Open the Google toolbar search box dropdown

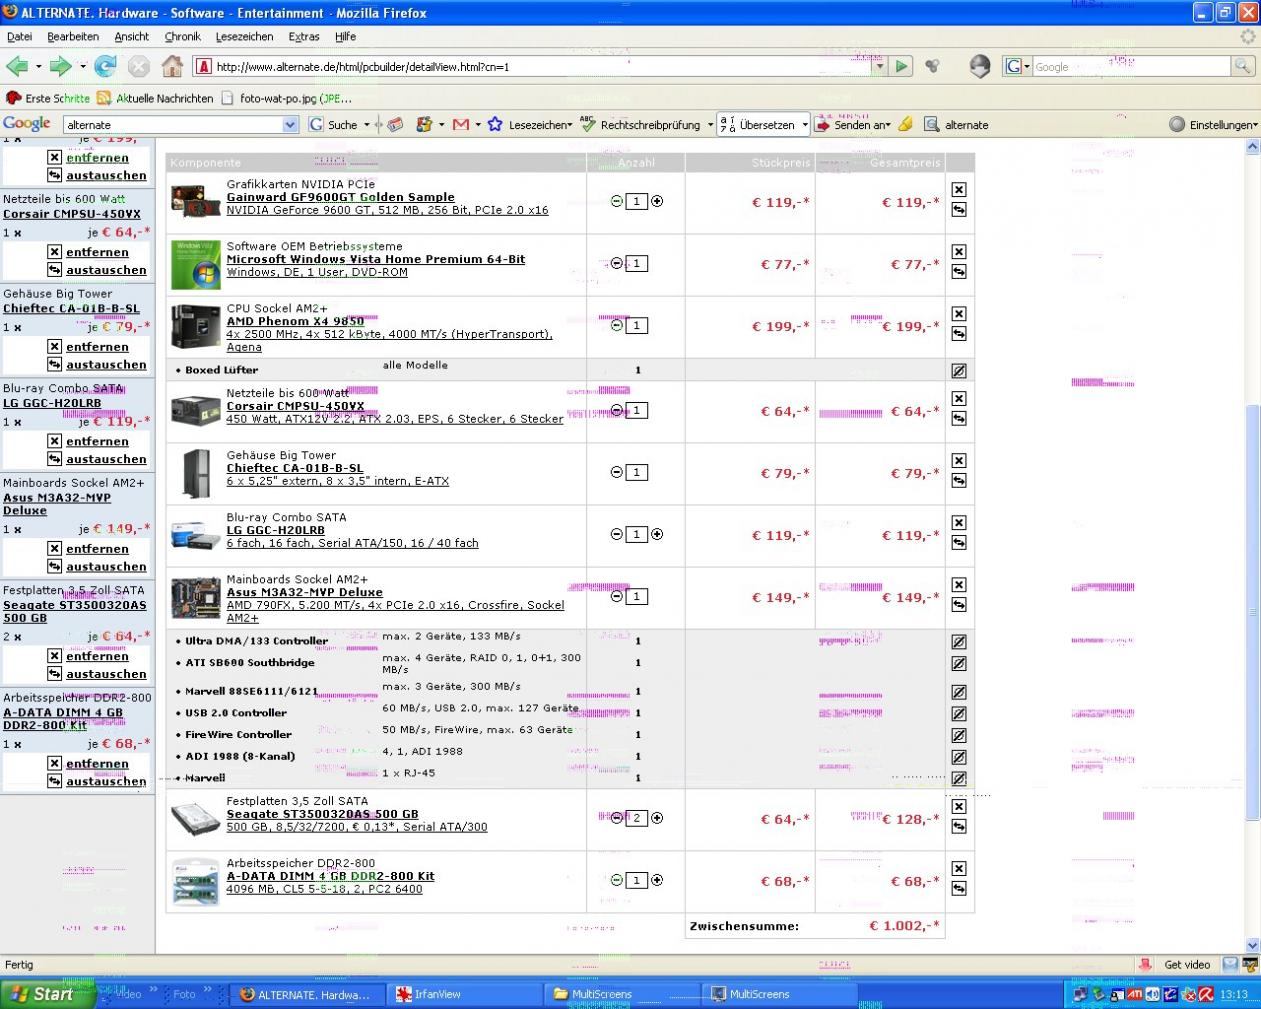tap(290, 125)
